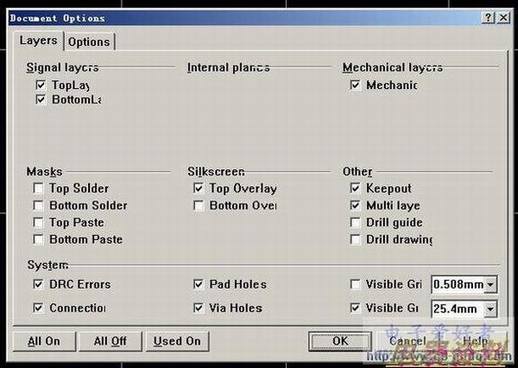Toggle the BottomLayer checkbox
Screen dimensions: 518x368
pyautogui.click(x=40, y=99)
